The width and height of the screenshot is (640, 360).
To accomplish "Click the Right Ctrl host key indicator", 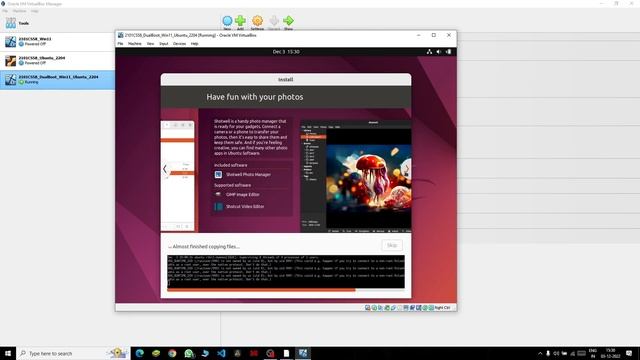I will point(442,308).
